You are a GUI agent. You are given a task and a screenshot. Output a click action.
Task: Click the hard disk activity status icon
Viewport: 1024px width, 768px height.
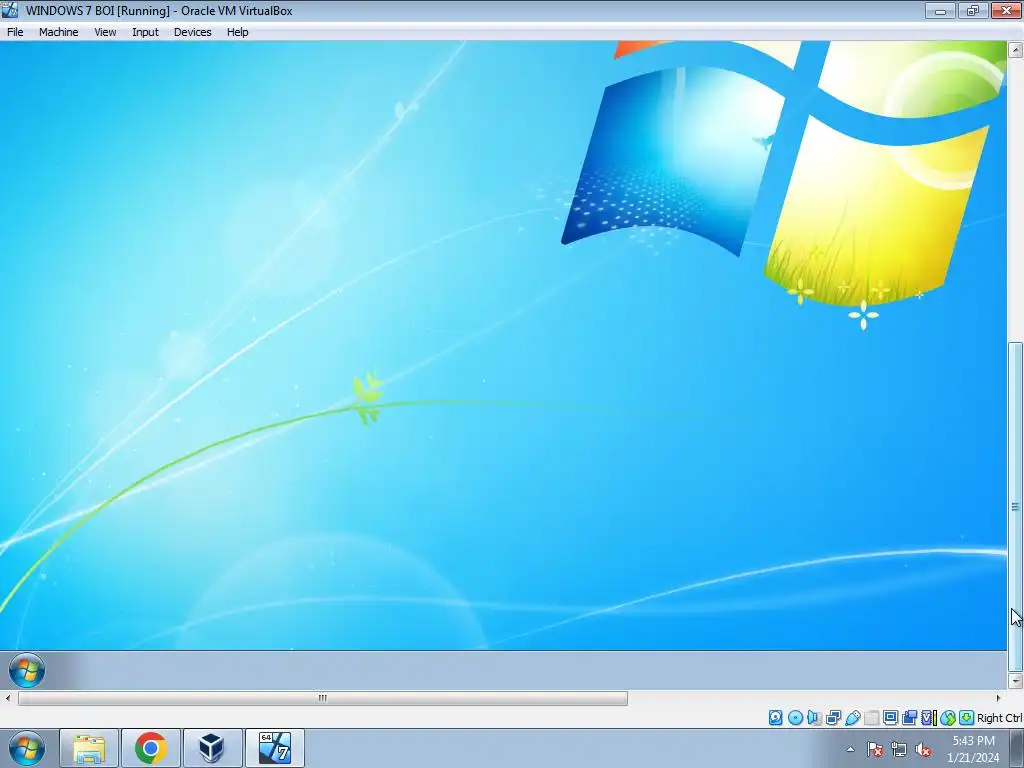pos(775,718)
